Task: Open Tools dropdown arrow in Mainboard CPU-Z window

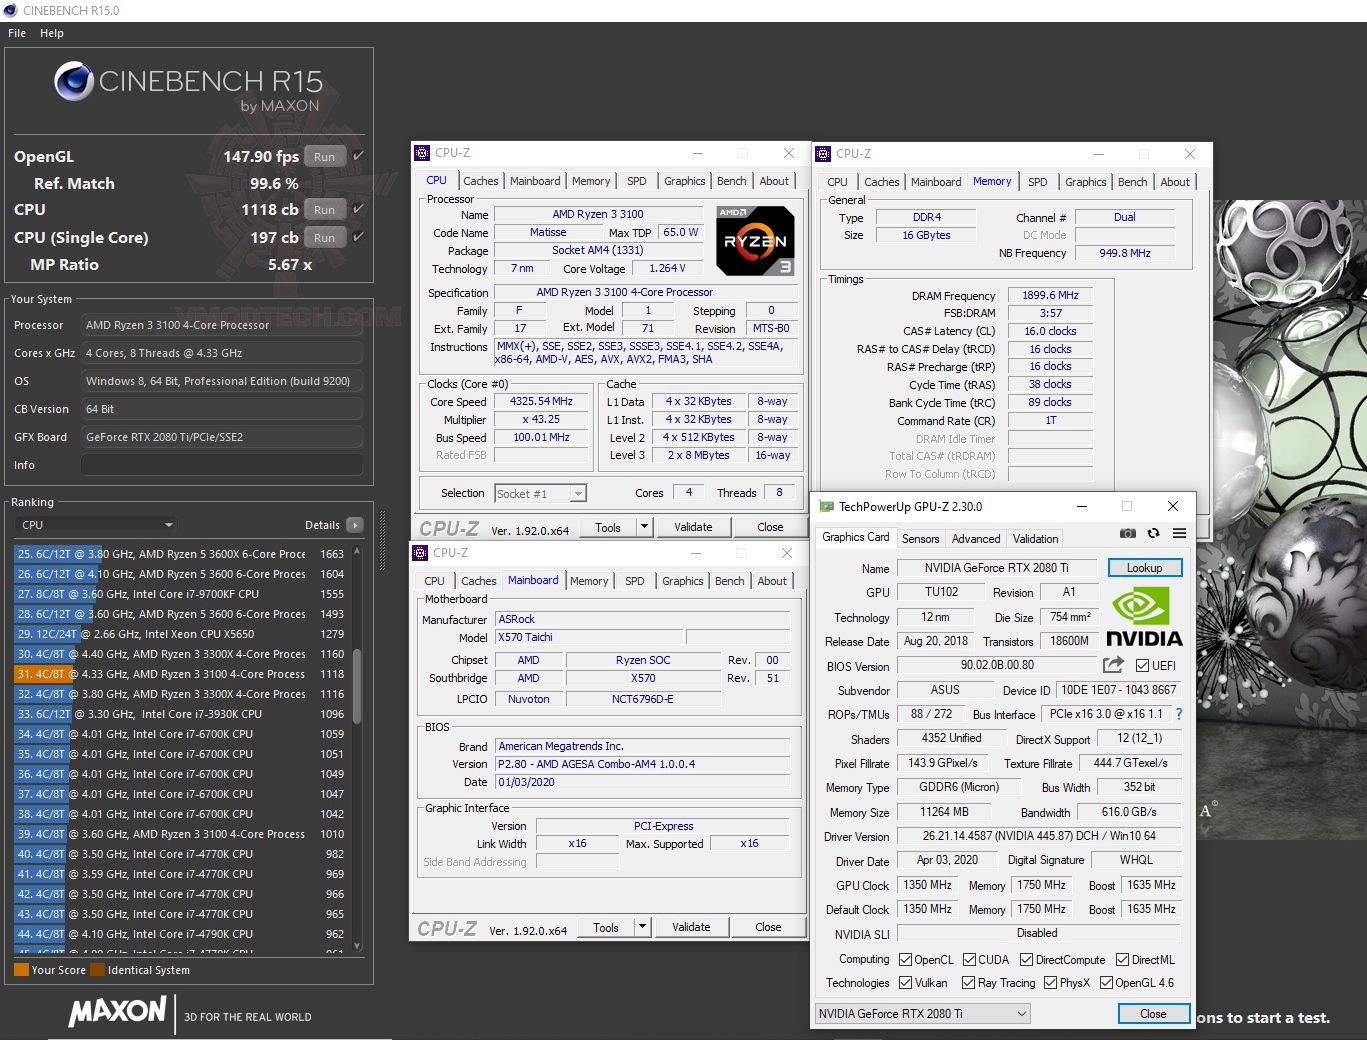Action: [x=642, y=927]
